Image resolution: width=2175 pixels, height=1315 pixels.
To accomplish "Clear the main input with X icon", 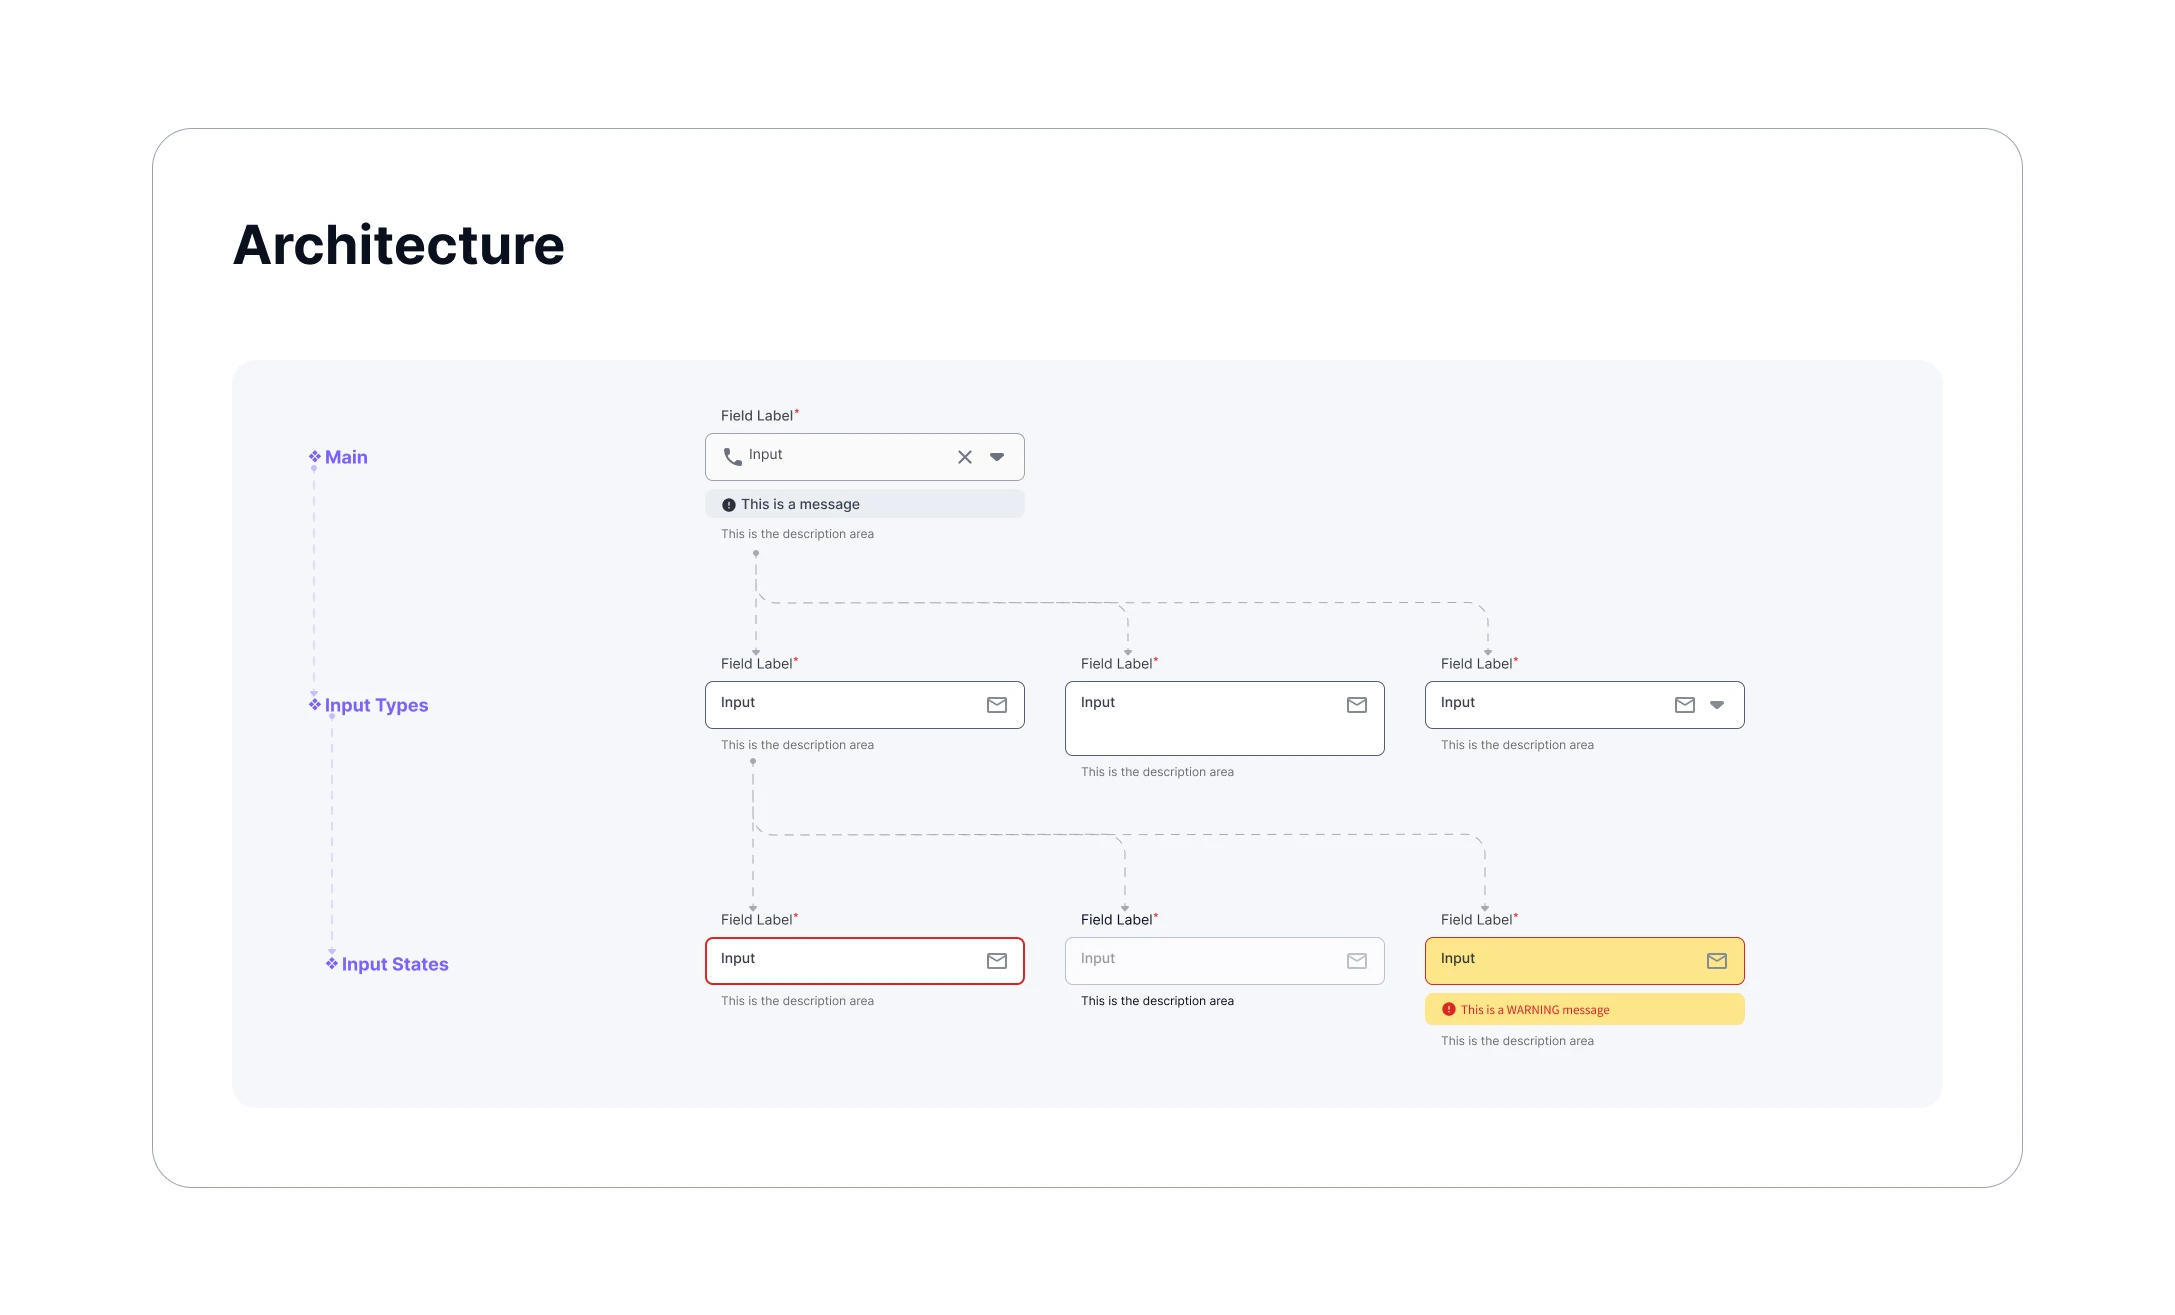I will pyautogui.click(x=964, y=457).
